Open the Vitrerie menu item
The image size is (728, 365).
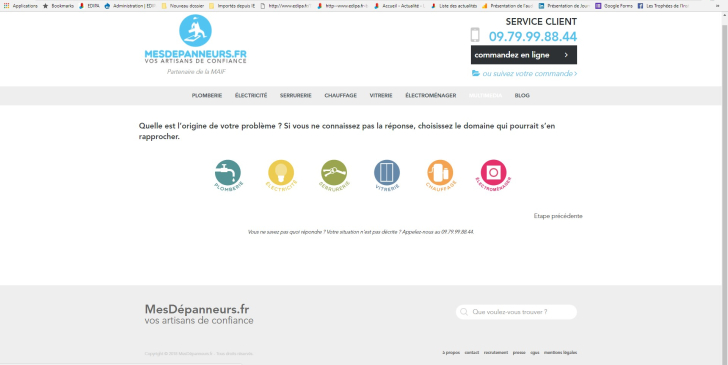pyautogui.click(x=381, y=96)
